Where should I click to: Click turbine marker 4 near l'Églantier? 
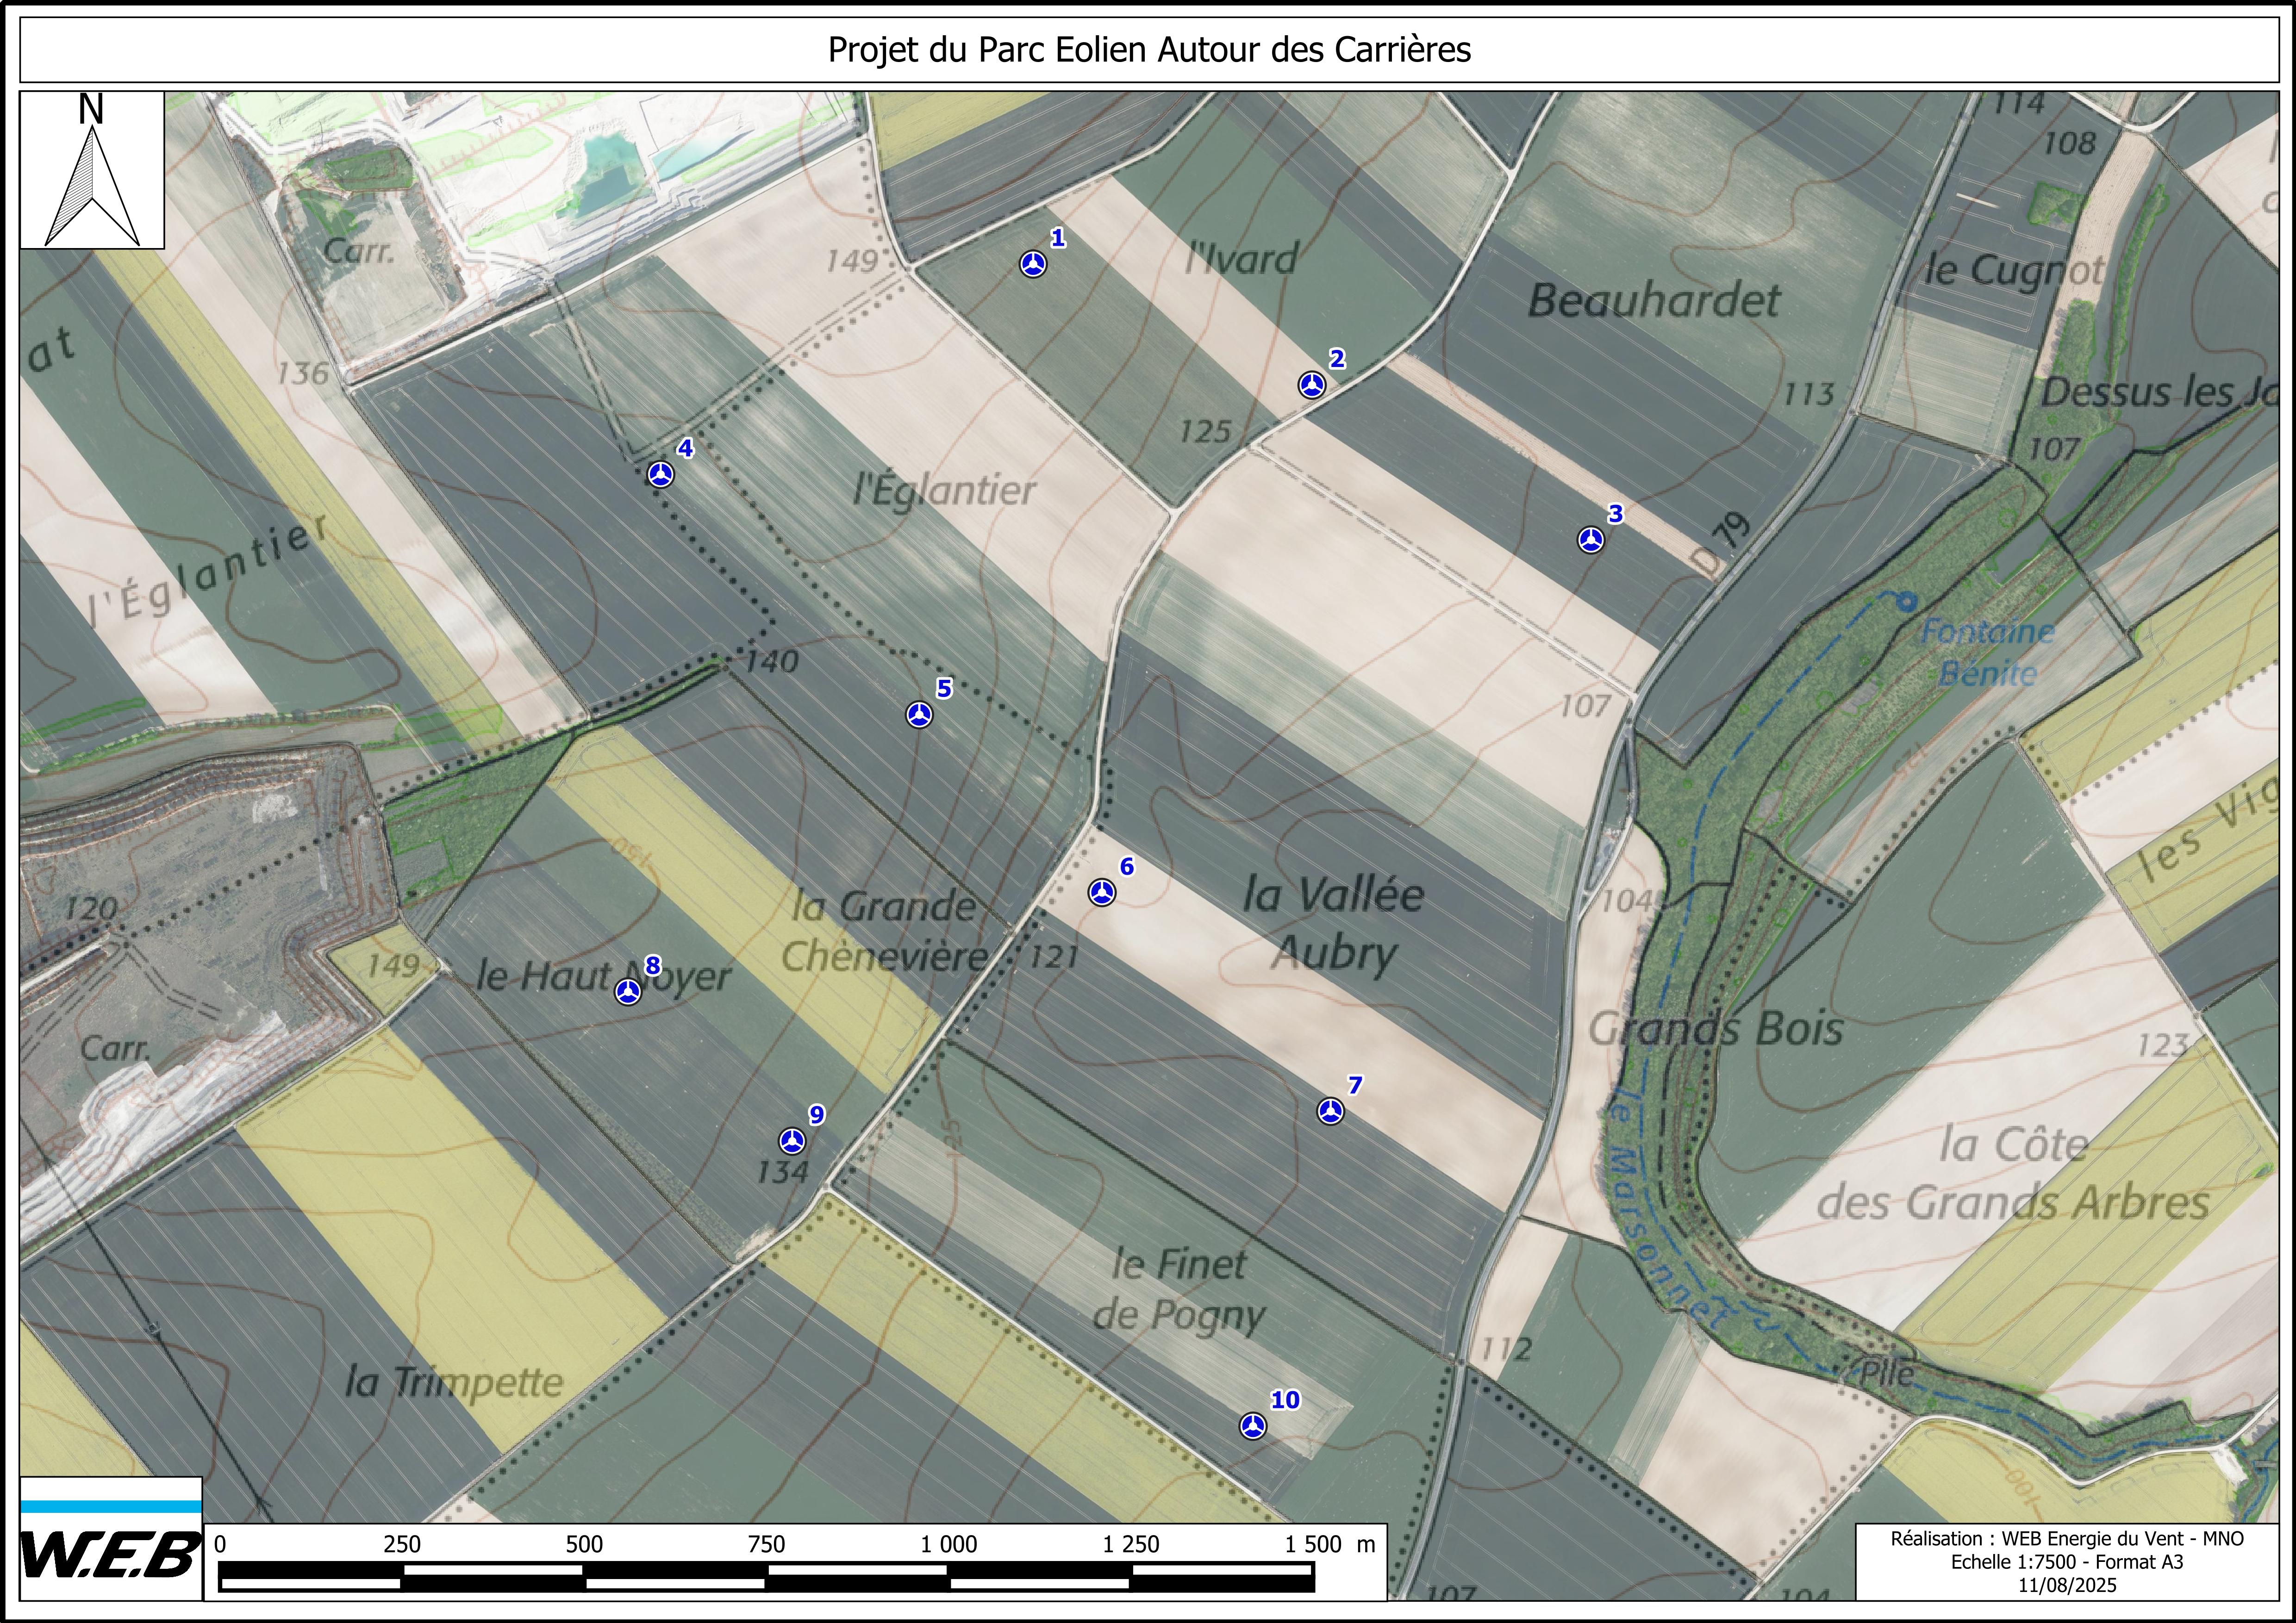(660, 474)
